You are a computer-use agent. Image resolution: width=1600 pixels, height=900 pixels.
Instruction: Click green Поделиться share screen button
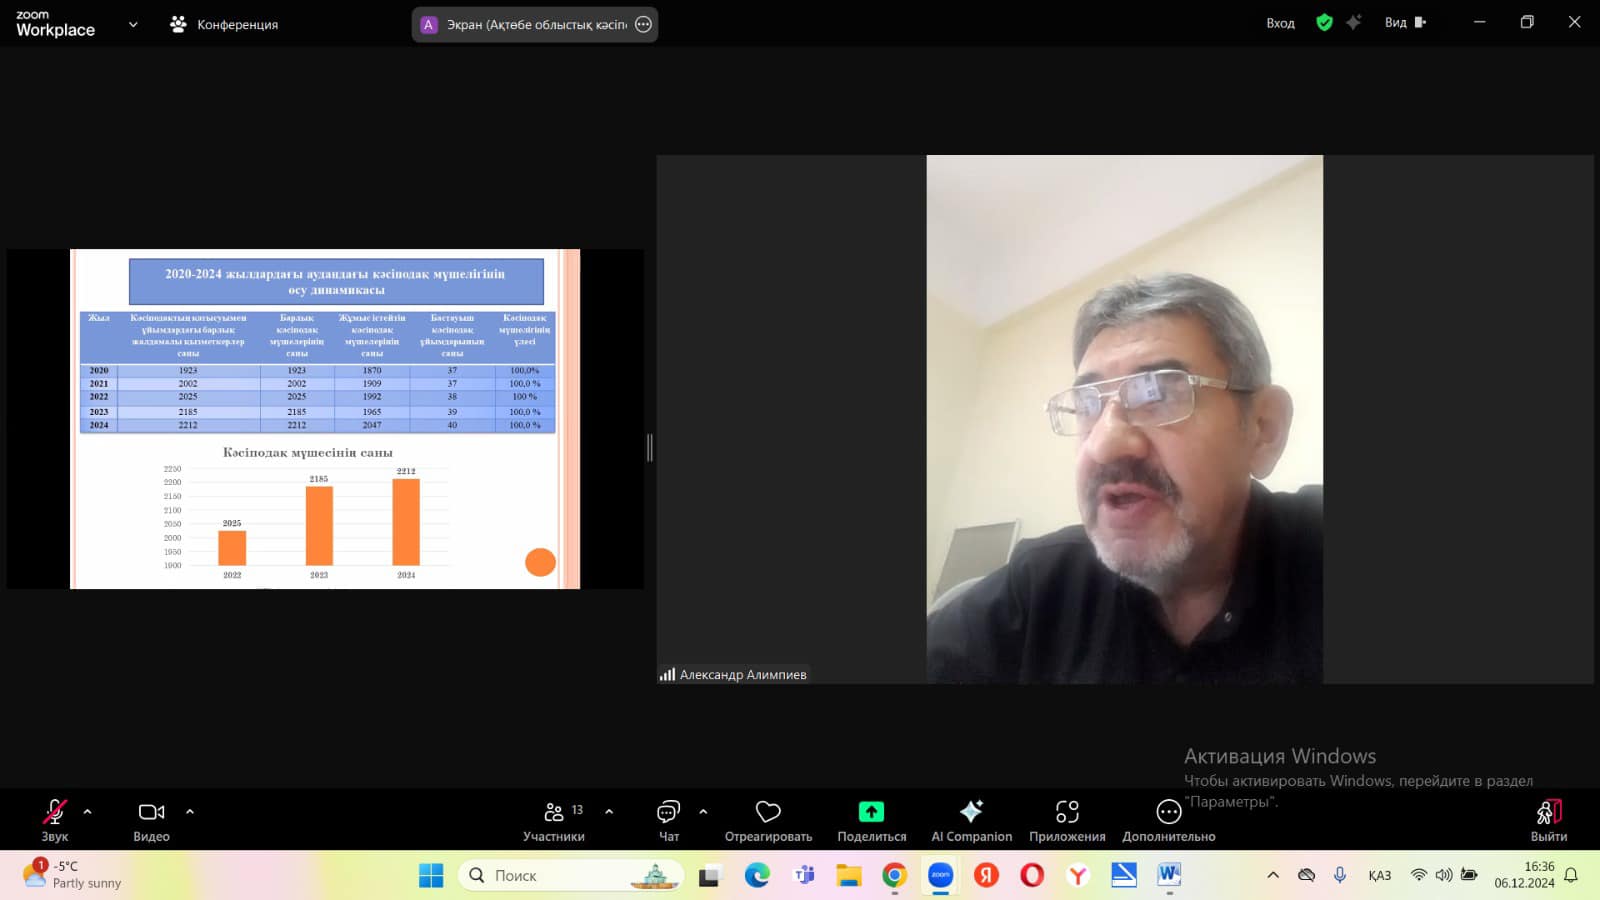872,820
